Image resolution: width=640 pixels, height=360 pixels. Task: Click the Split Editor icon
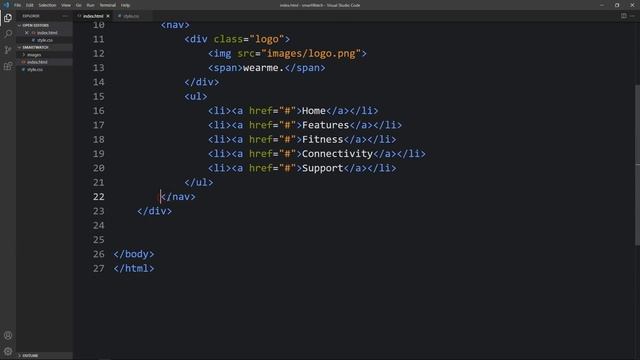(x=624, y=16)
